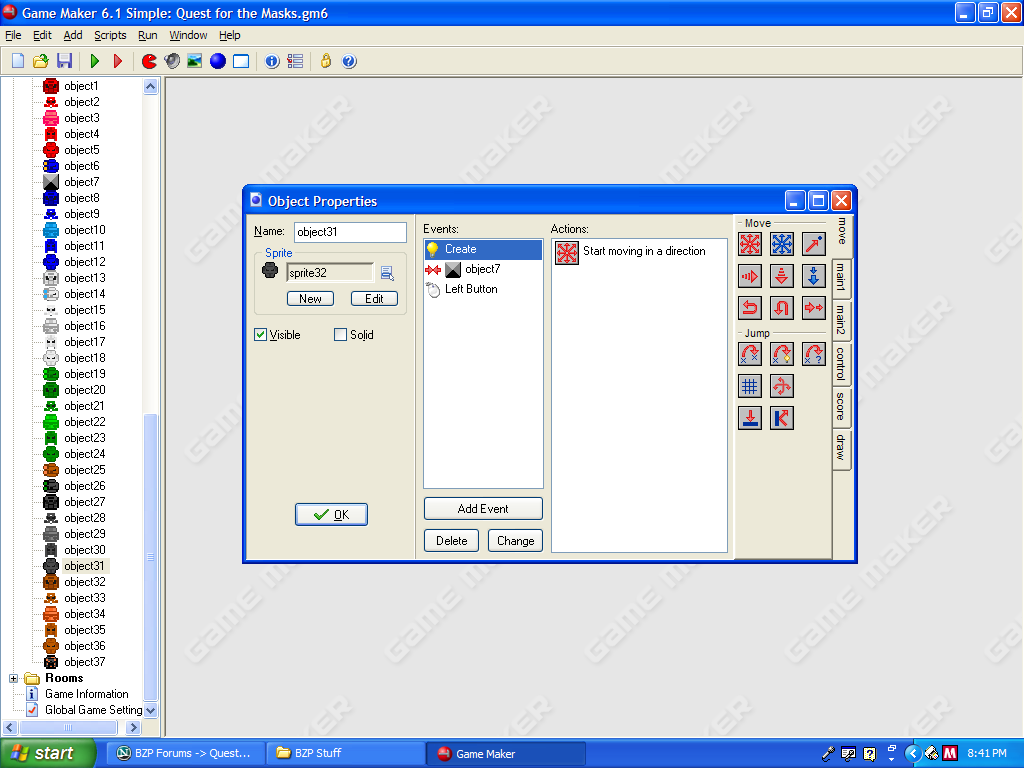The image size is (1024, 768).
Task: Switch to the main1 actions tab
Action: coord(841,278)
